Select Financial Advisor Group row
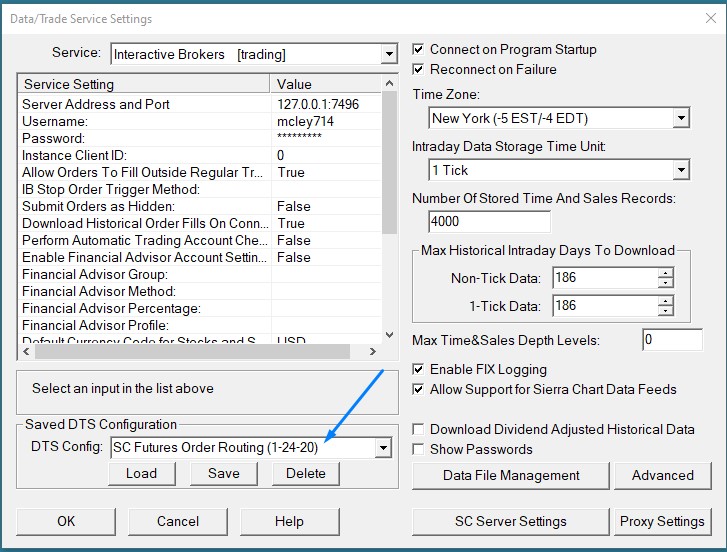This screenshot has width=727, height=552. click(200, 274)
